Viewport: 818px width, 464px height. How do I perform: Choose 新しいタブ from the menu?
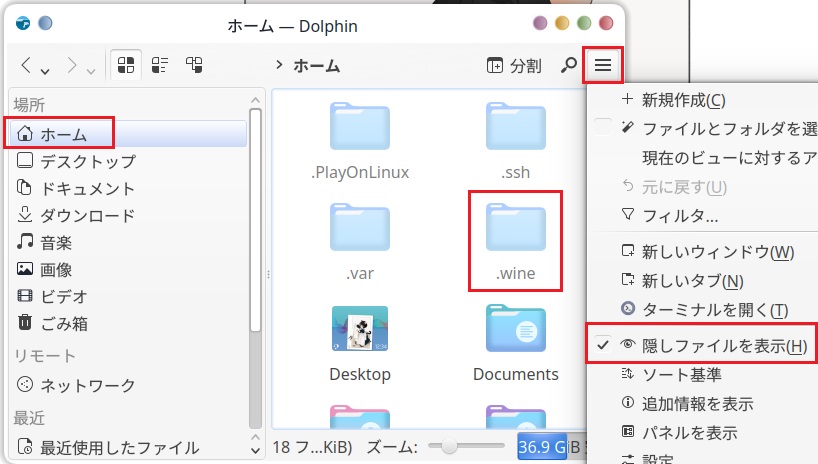[x=692, y=280]
